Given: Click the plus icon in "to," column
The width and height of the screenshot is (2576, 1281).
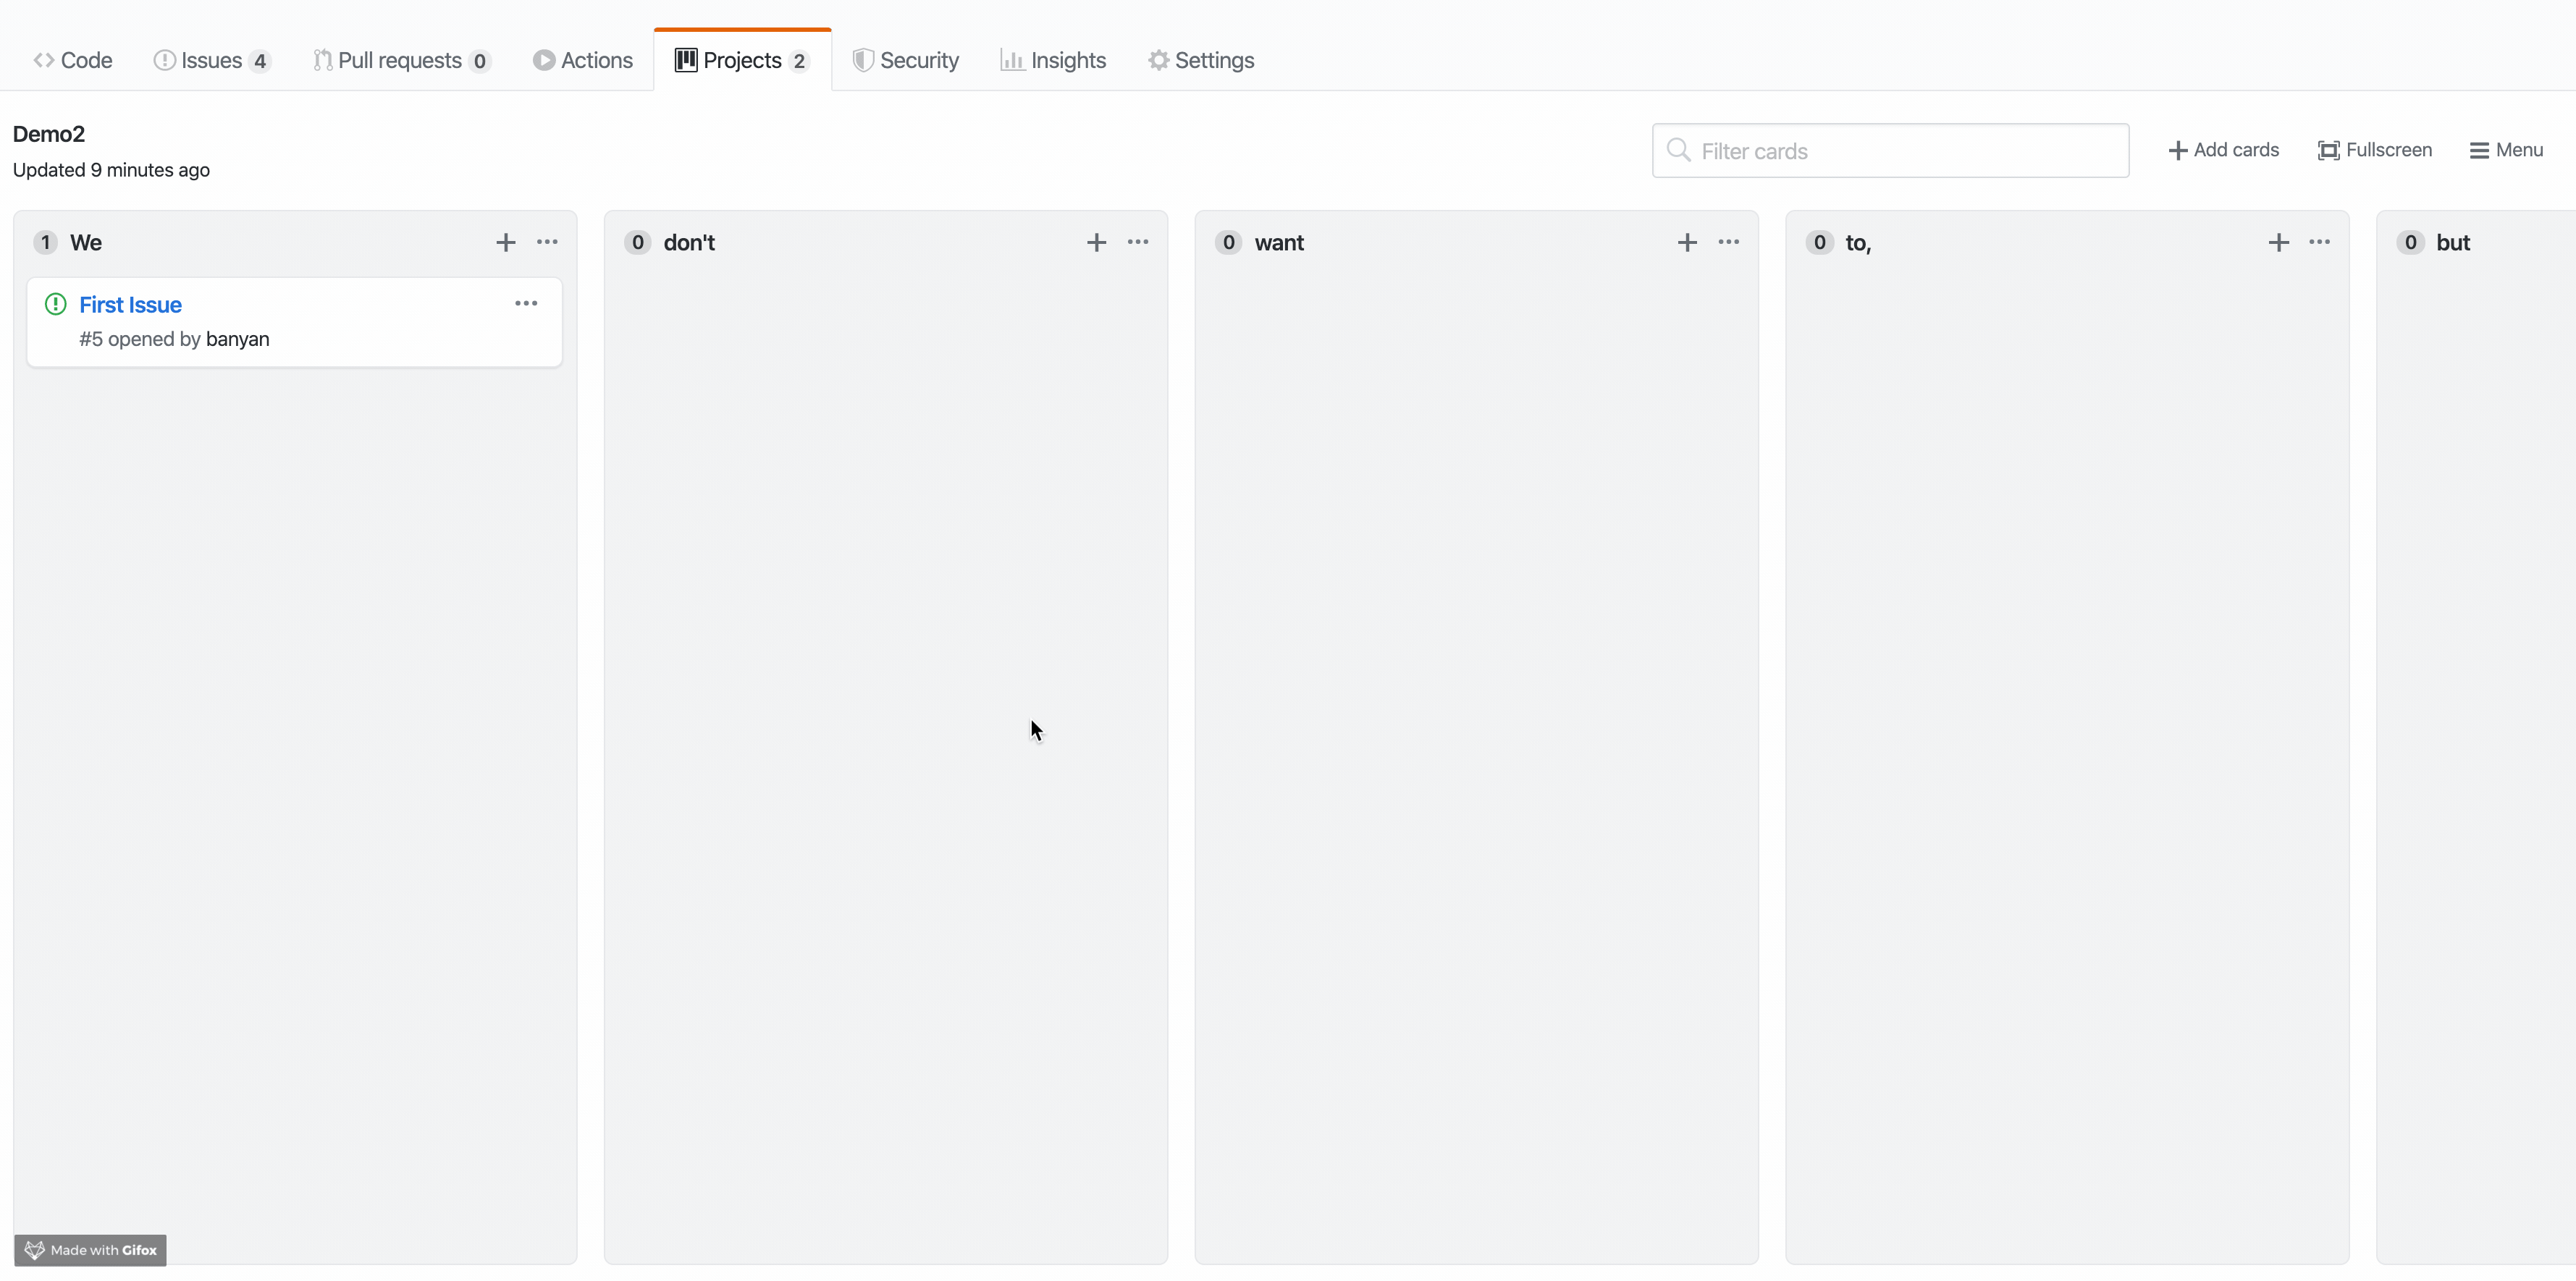Looking at the screenshot, I should click(2278, 243).
